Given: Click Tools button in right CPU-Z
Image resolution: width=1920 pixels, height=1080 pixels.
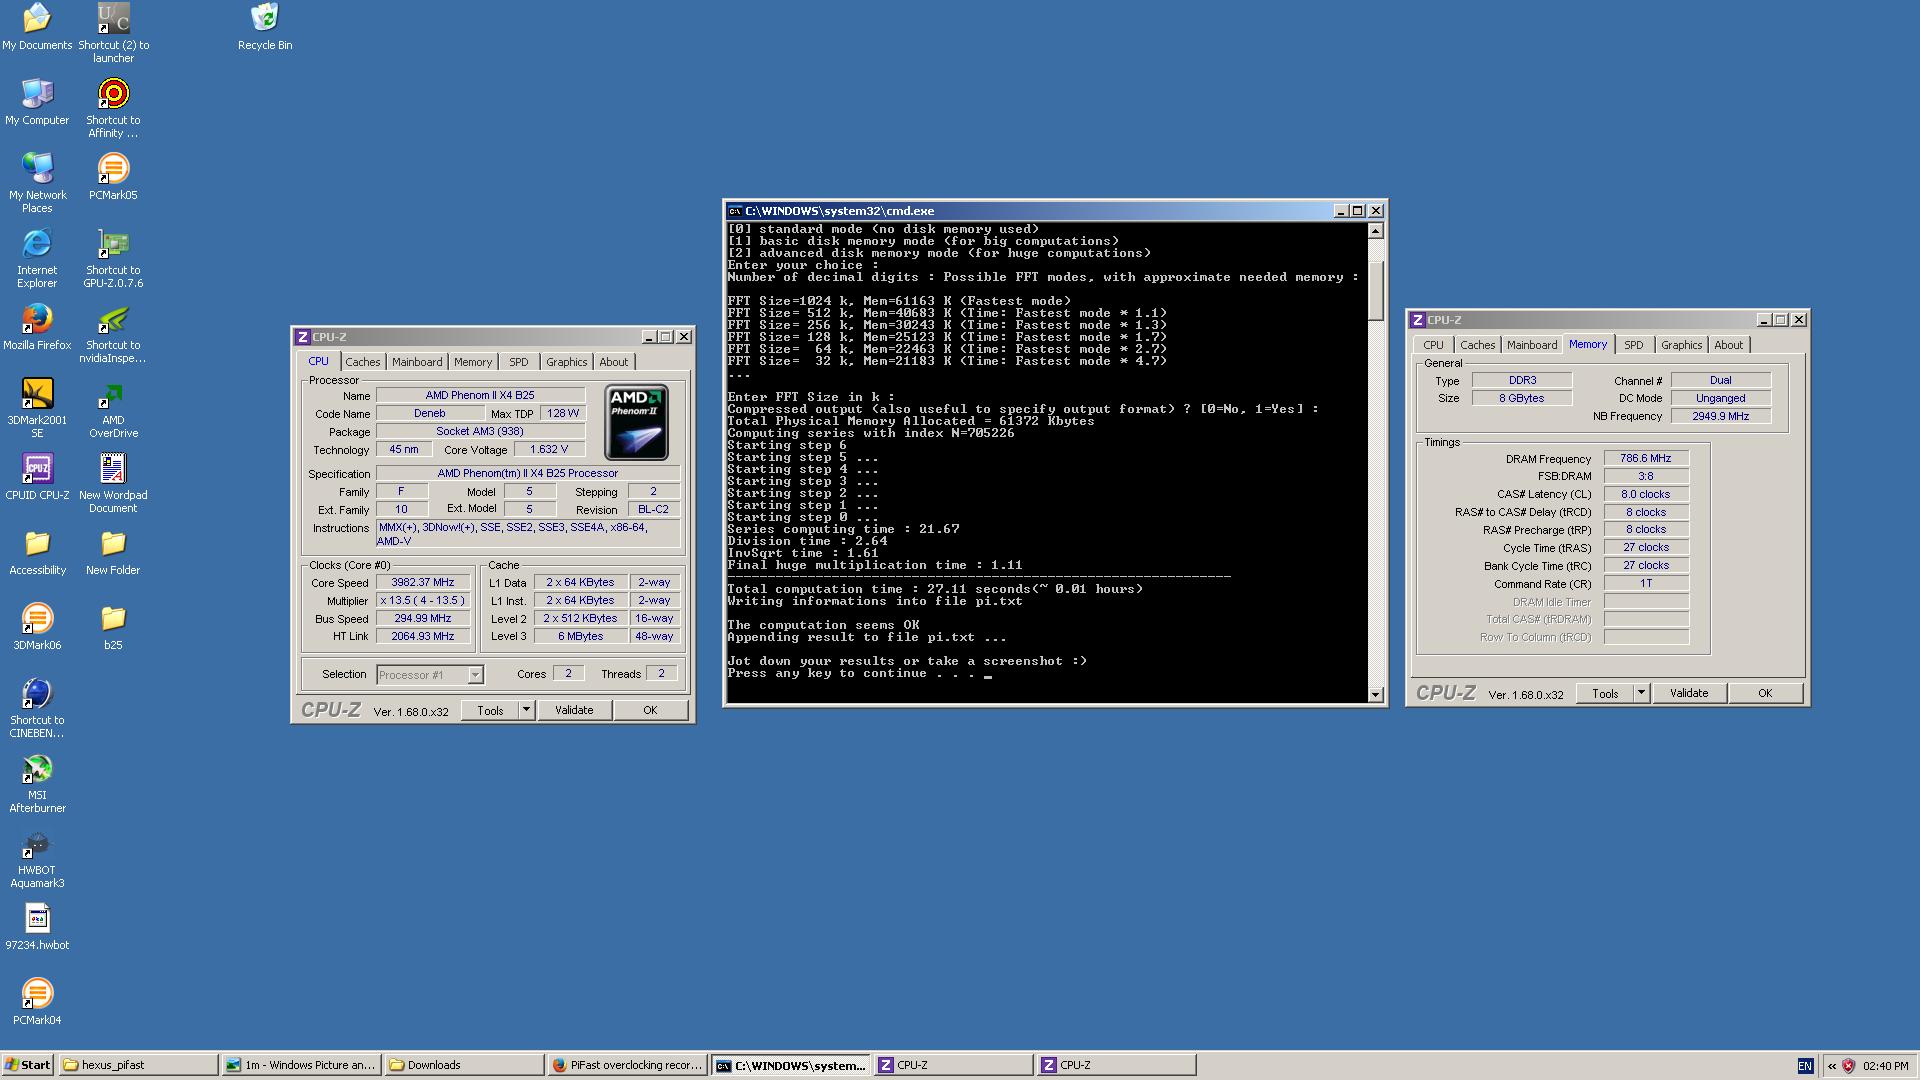Looking at the screenshot, I should pos(1605,693).
